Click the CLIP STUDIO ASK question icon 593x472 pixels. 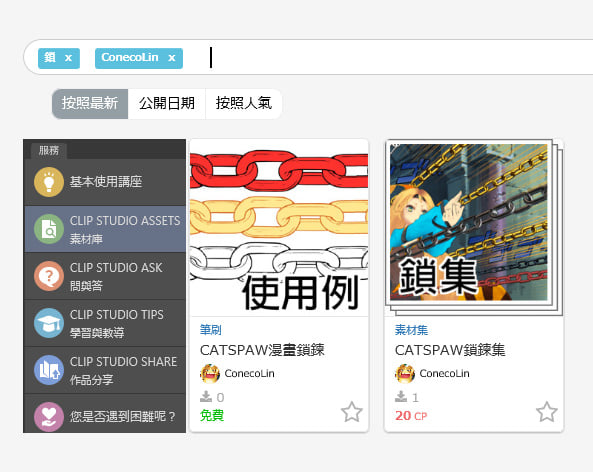49,276
